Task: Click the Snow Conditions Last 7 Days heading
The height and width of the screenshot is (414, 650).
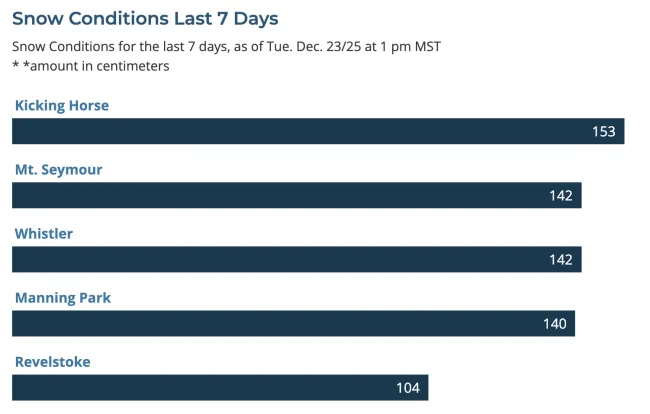Action: click(145, 18)
